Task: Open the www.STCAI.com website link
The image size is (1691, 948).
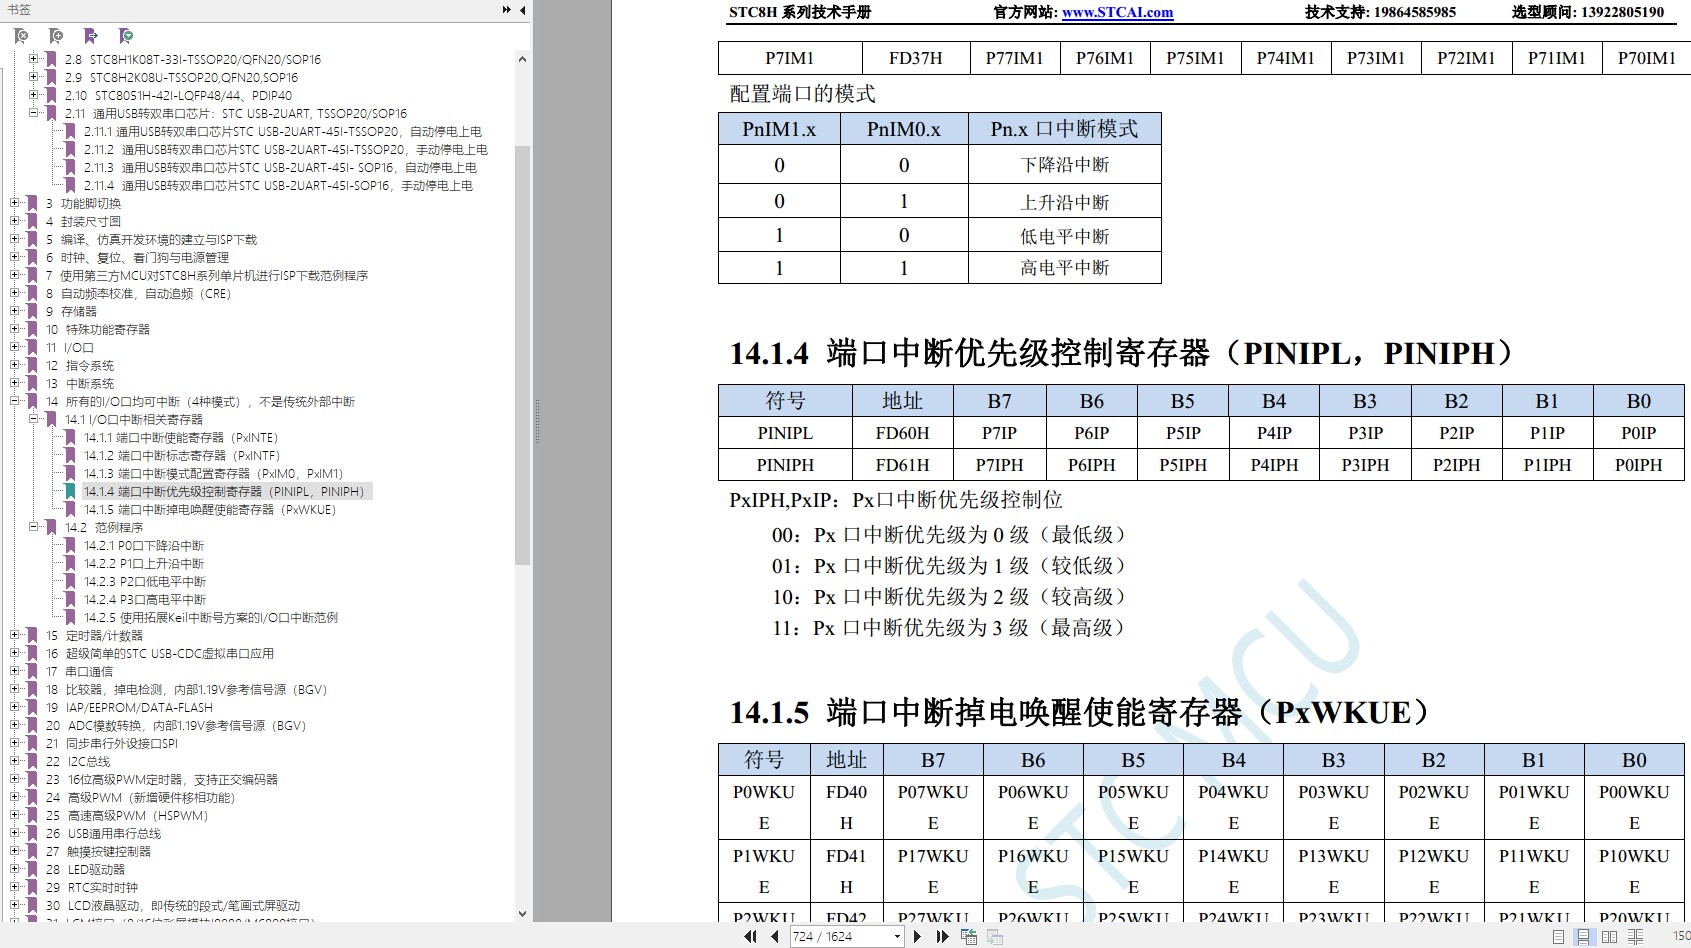Action: click(1117, 12)
